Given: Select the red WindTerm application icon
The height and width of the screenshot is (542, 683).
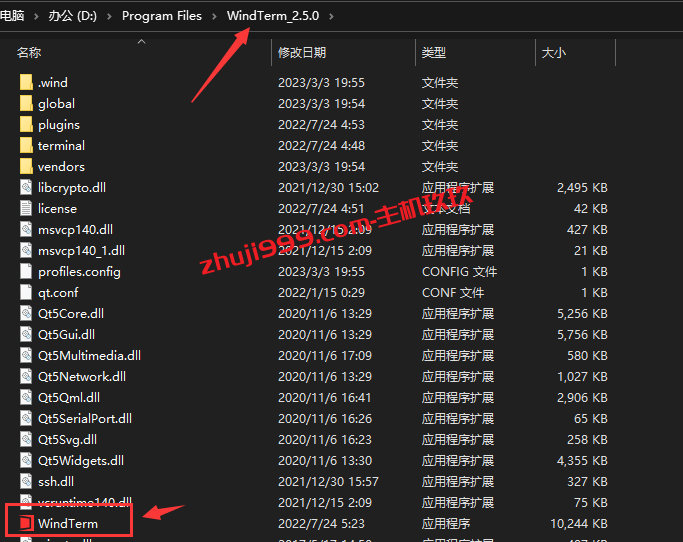Looking at the screenshot, I should click(x=26, y=523).
